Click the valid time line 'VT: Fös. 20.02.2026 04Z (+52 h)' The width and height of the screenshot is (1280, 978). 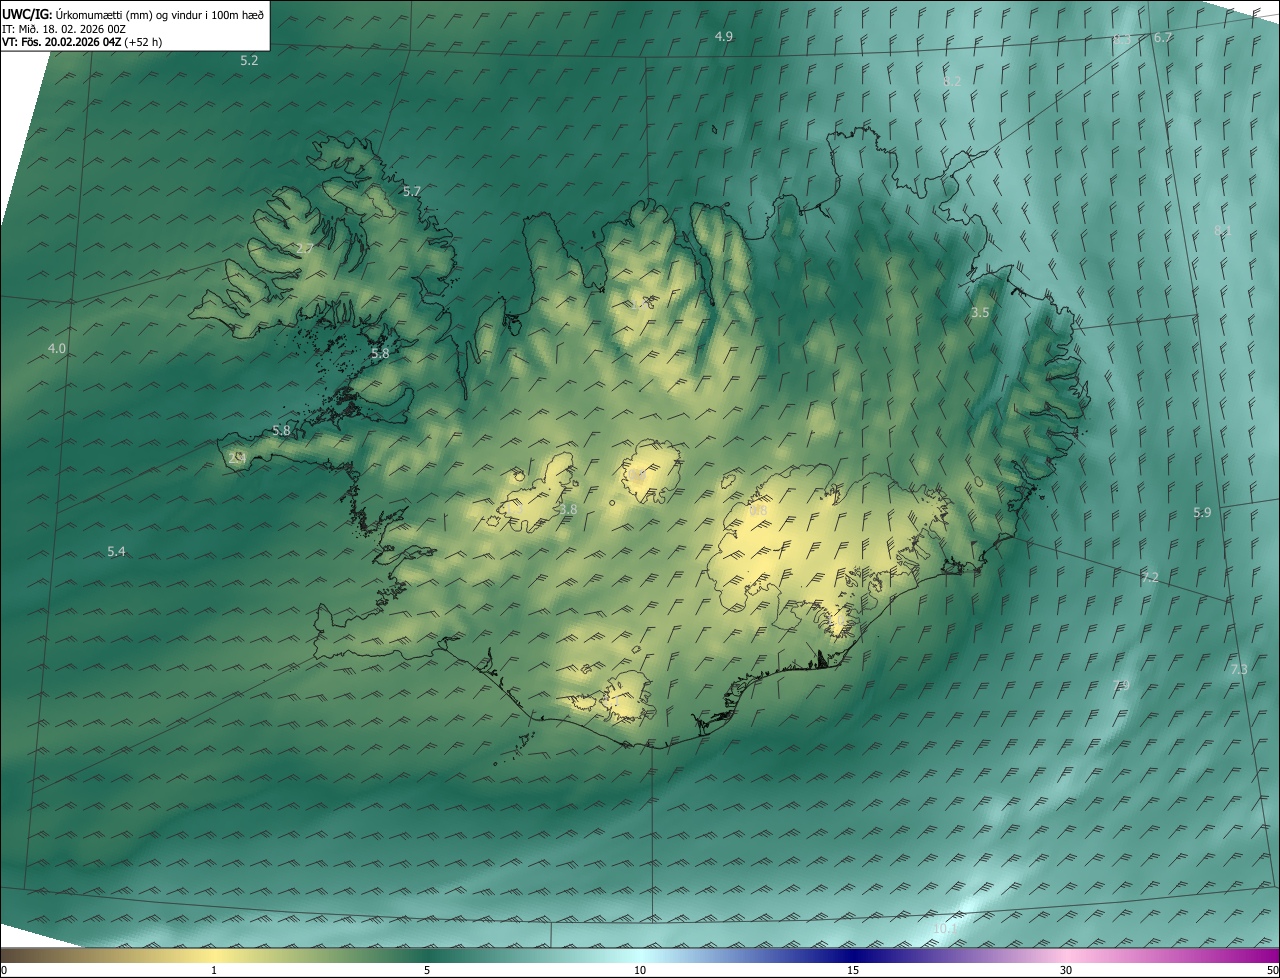point(82,42)
